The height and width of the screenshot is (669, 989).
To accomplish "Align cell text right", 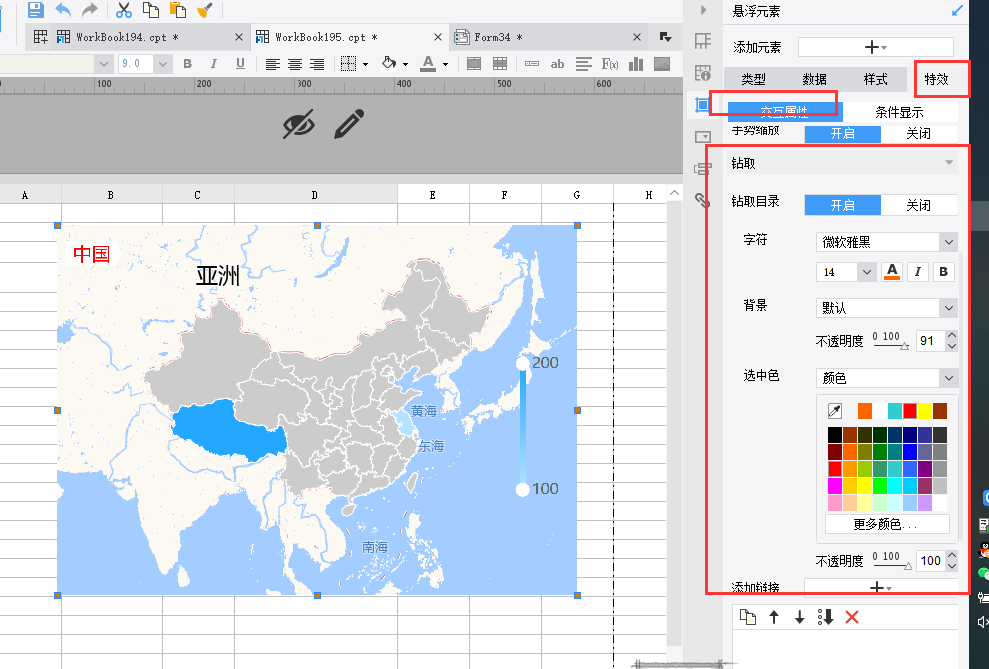I will pos(317,64).
